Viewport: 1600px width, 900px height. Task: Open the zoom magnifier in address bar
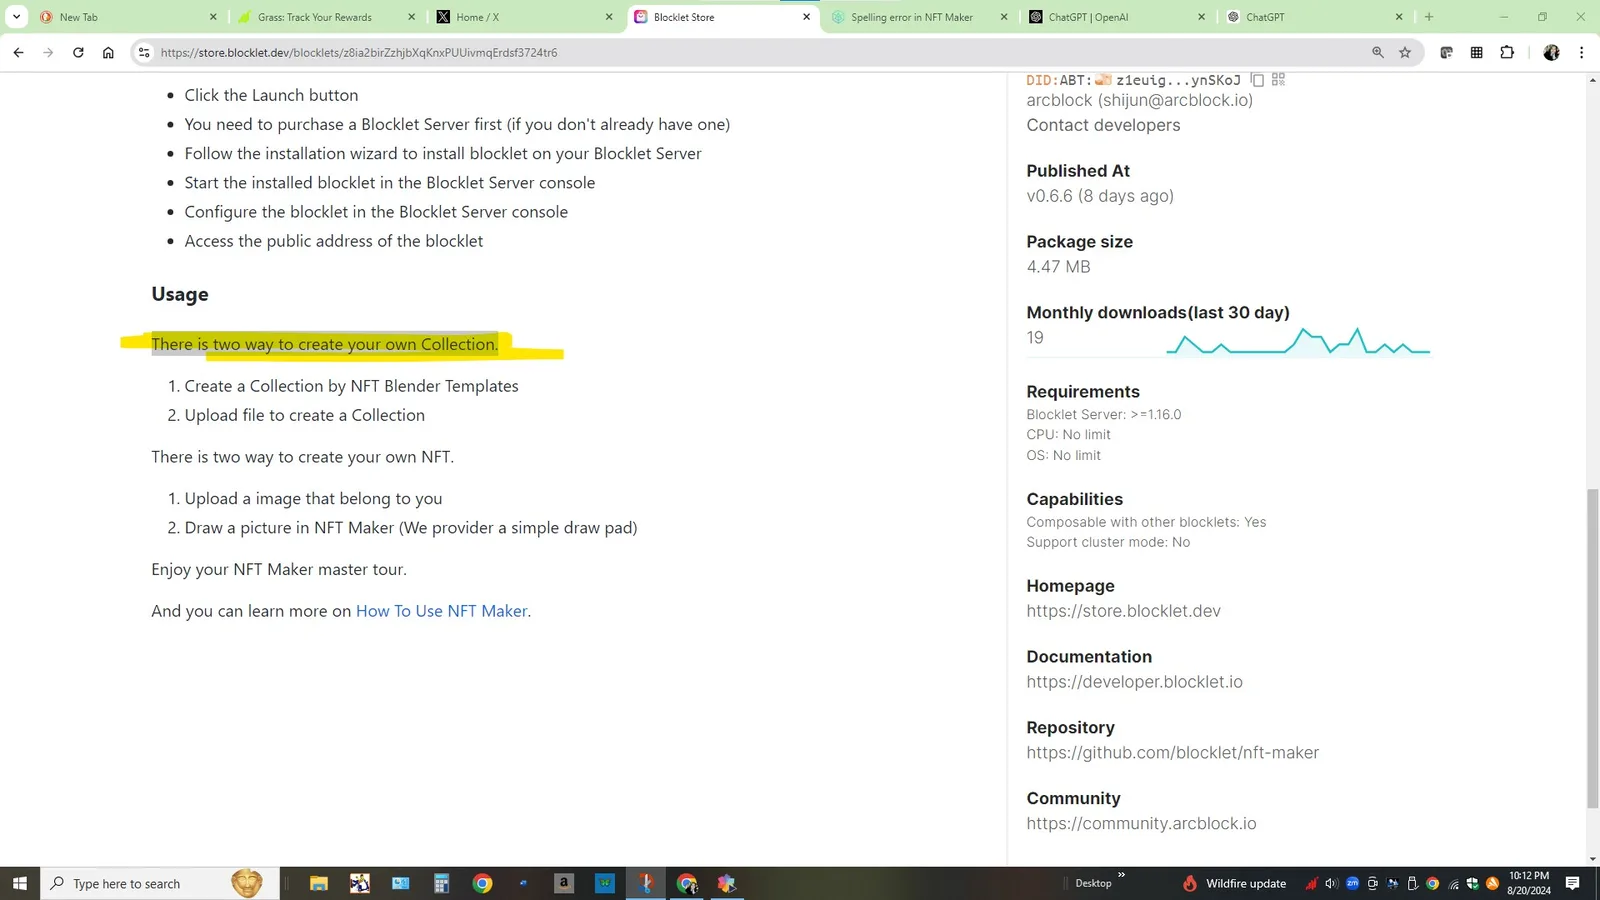coord(1378,53)
